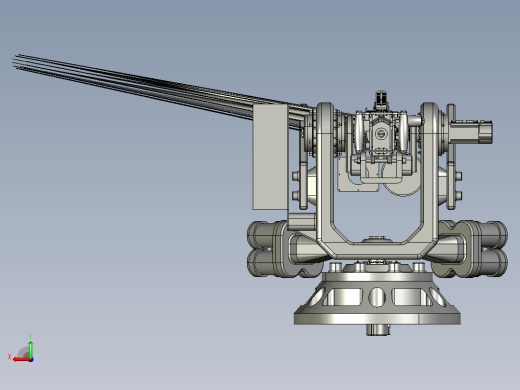
Task: Click the rectangular shield plate beside barrel
Action: tap(270, 157)
